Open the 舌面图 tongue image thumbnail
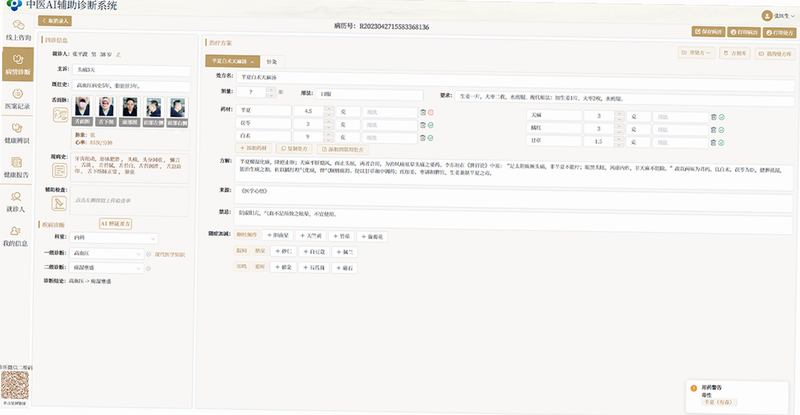The image size is (800, 415). click(x=83, y=112)
